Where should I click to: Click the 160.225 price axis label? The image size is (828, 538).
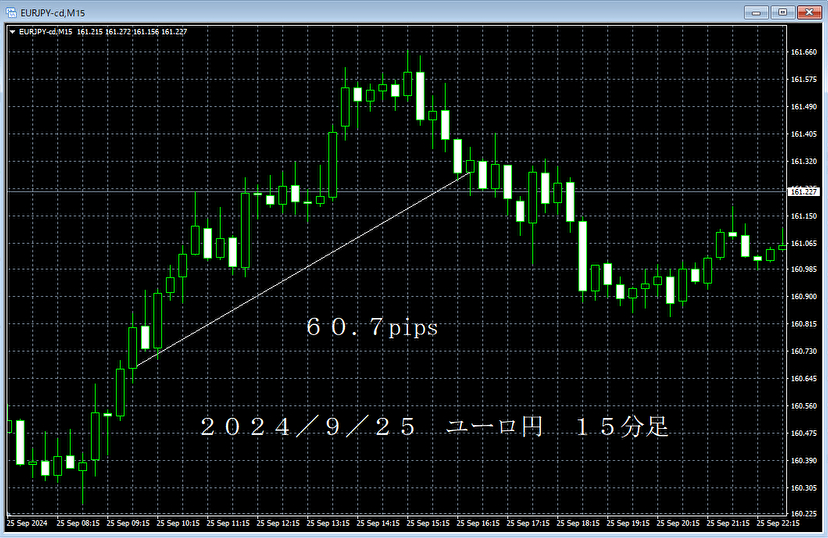(804, 513)
